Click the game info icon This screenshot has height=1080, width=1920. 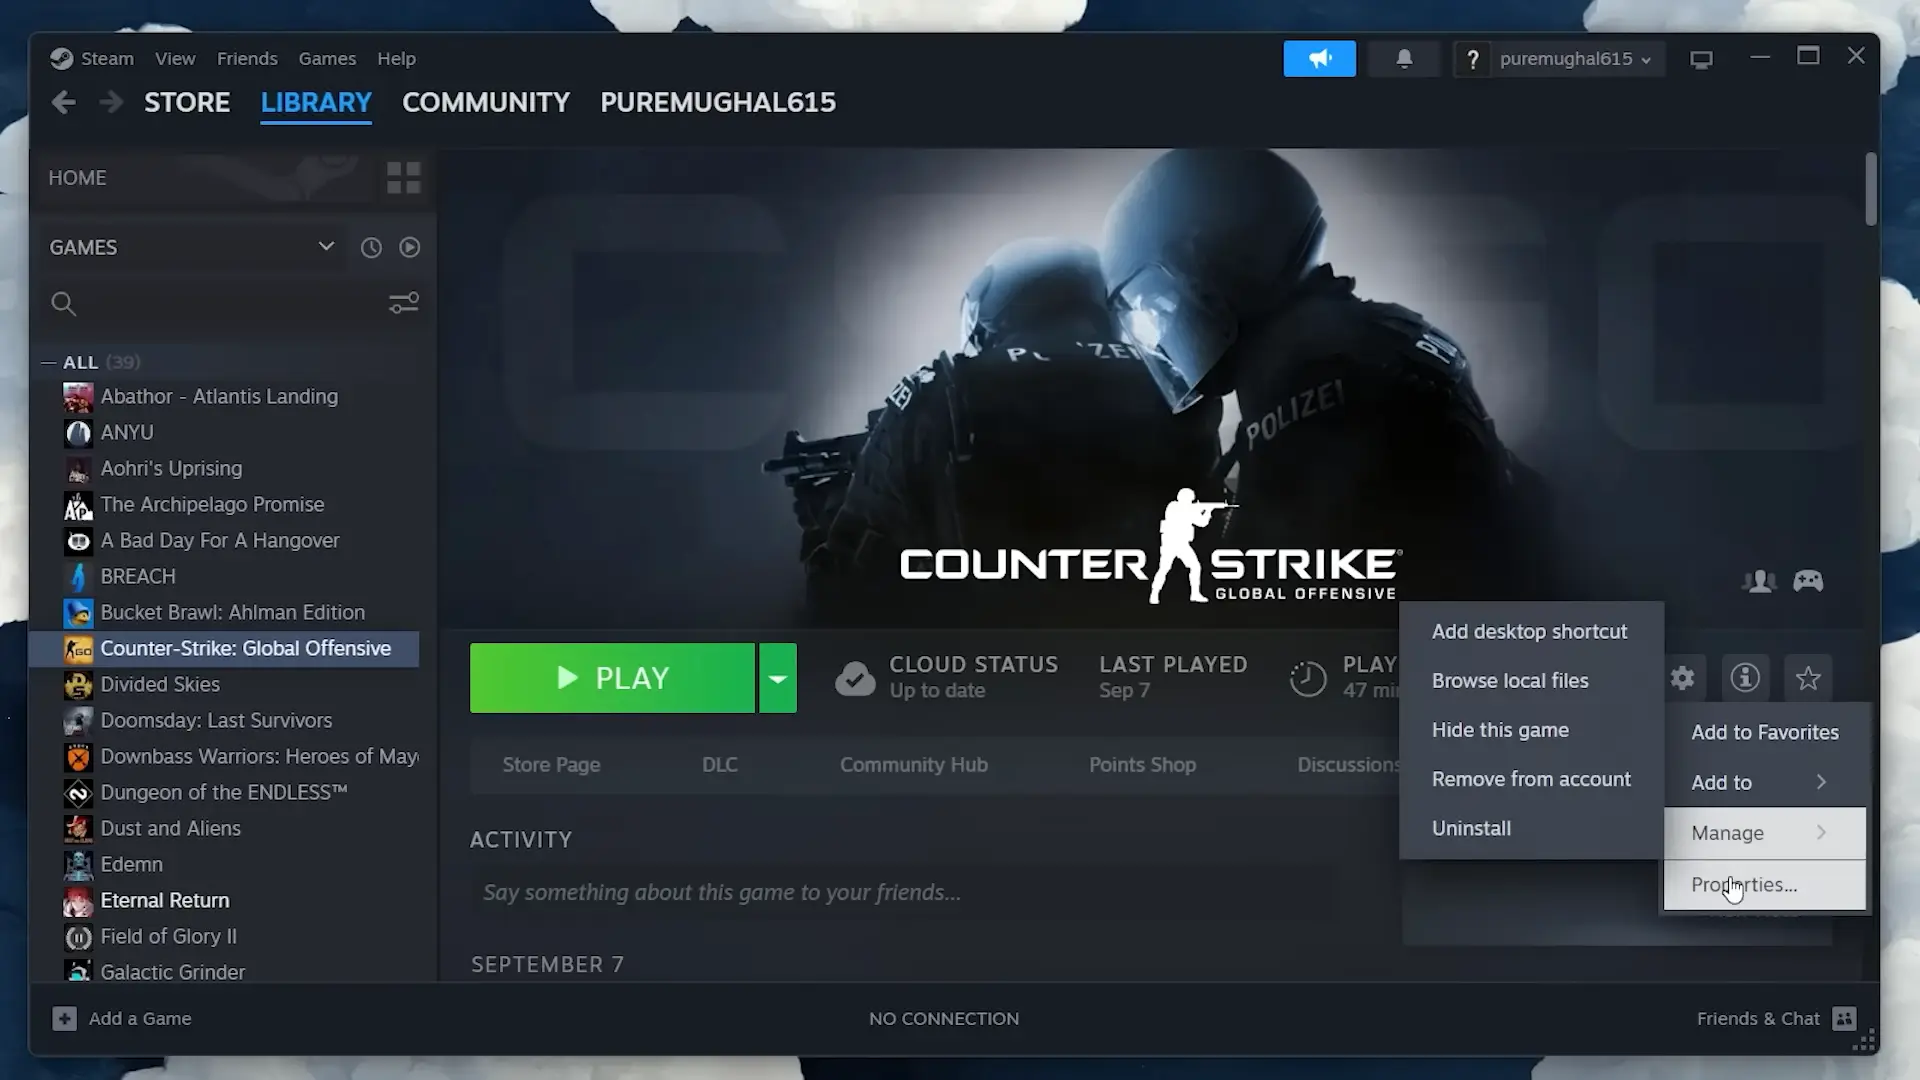click(1745, 678)
